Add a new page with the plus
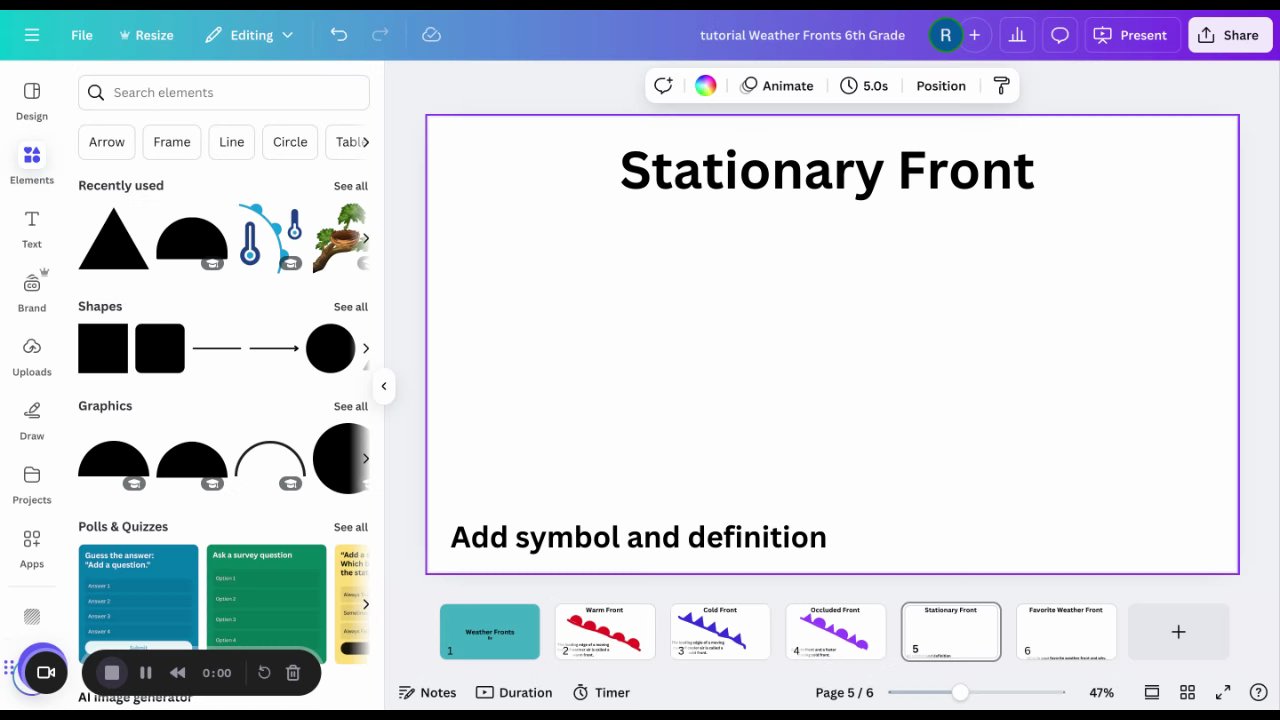The image size is (1280, 720). pyautogui.click(x=1178, y=632)
